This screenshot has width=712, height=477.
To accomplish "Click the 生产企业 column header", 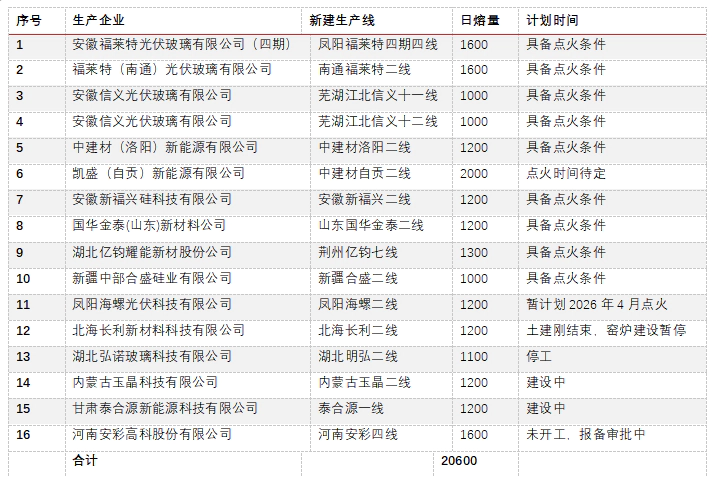I will pos(100,20).
